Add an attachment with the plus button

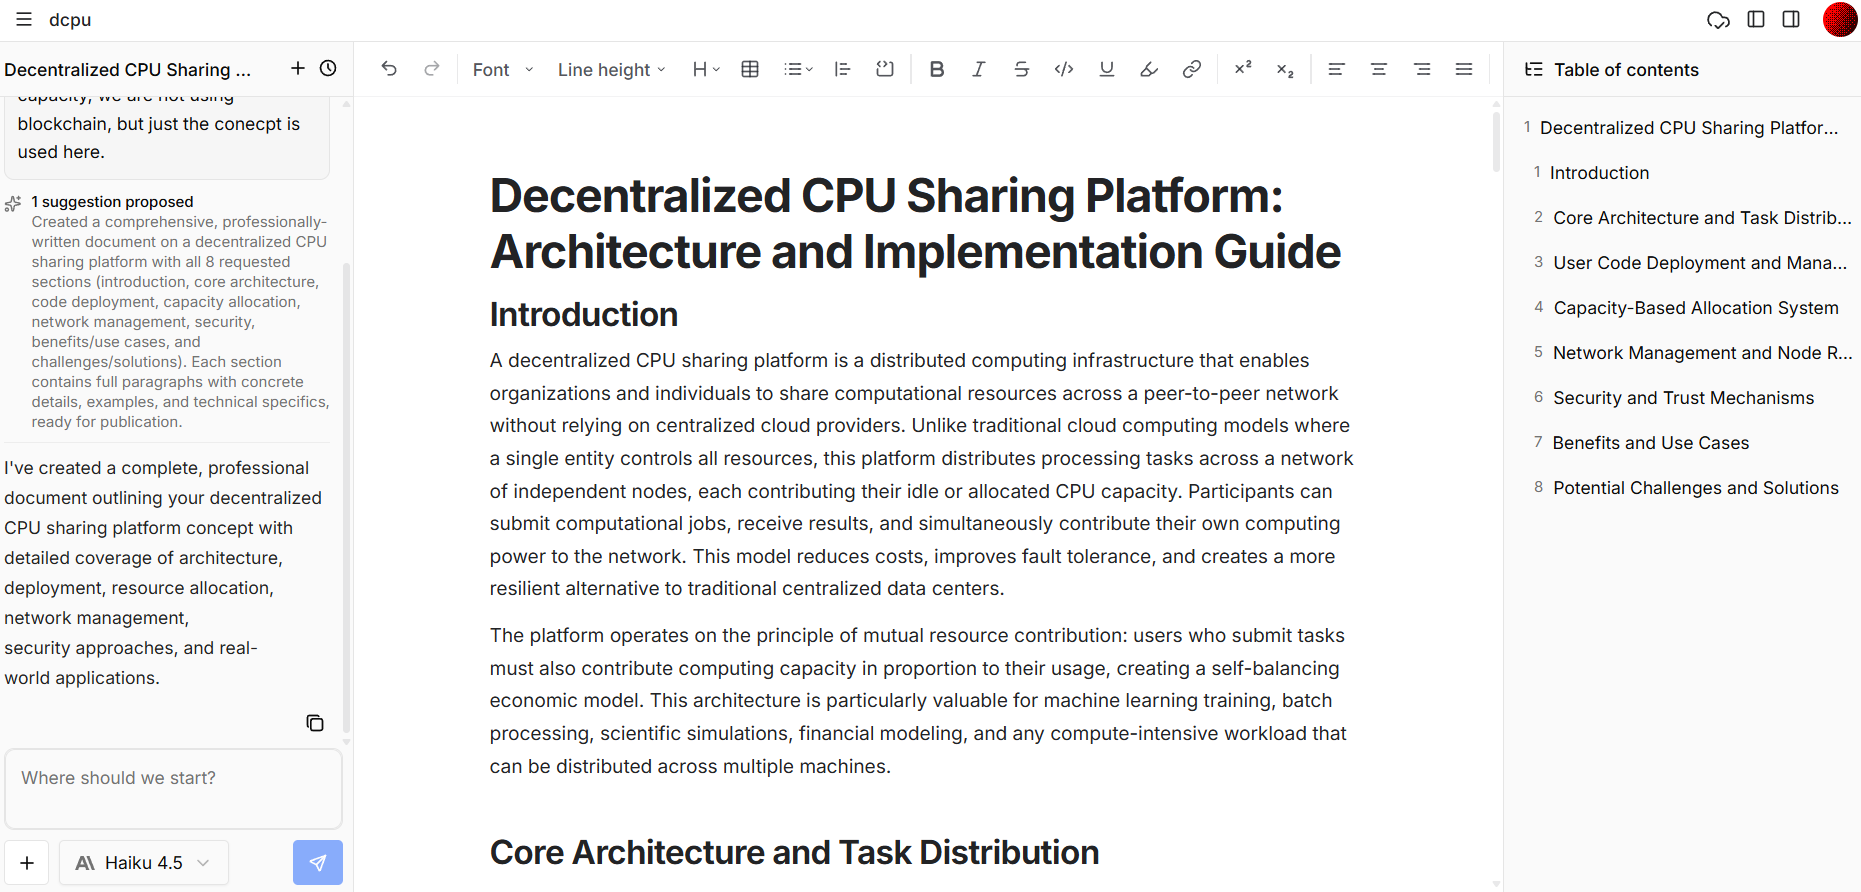pyautogui.click(x=27, y=863)
